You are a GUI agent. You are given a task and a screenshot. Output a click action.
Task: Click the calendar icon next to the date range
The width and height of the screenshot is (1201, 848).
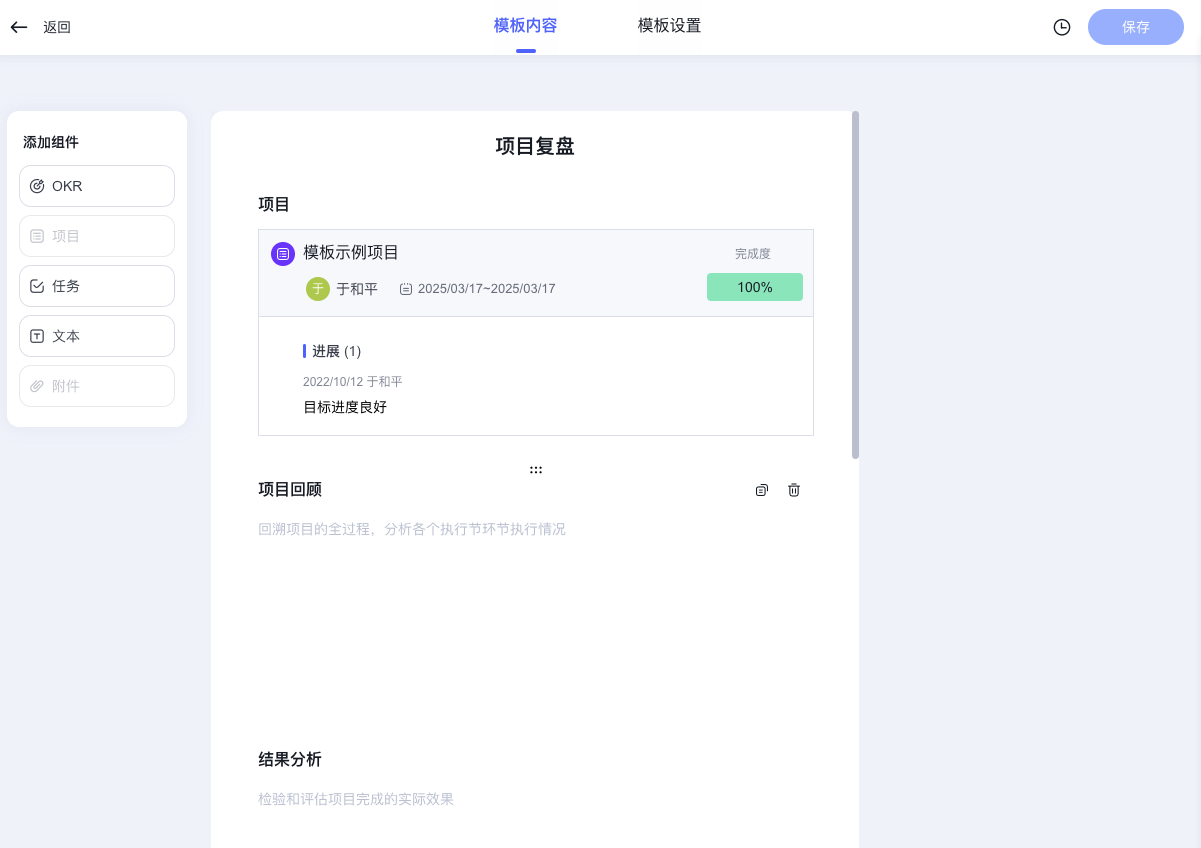[x=406, y=289]
